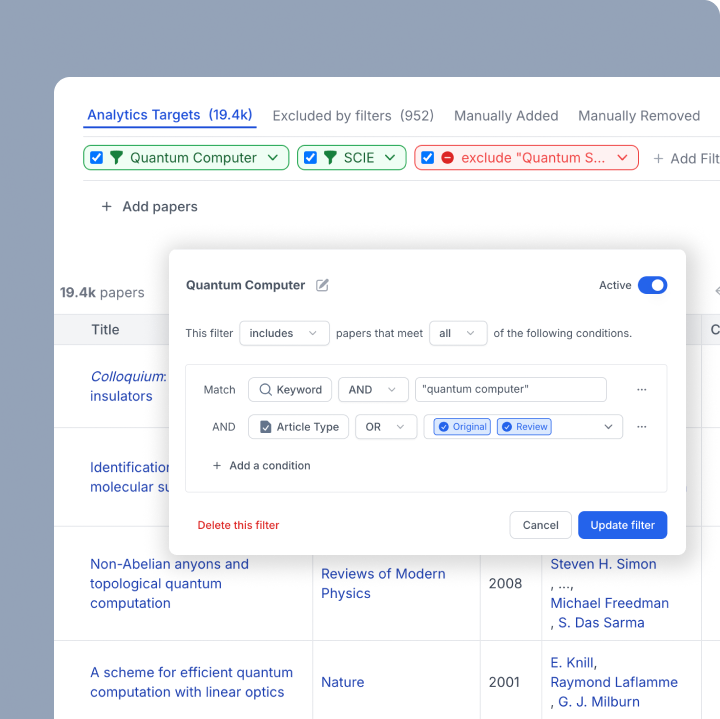
Task: Open the more options menu for Keyword condition
Action: (x=641, y=389)
